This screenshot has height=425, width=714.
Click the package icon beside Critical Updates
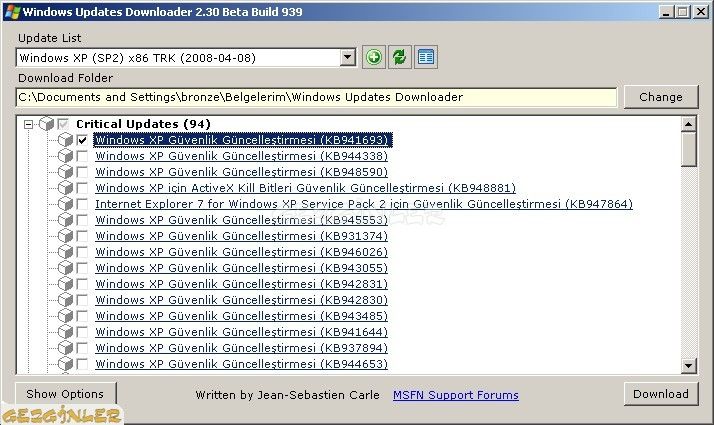[46, 123]
